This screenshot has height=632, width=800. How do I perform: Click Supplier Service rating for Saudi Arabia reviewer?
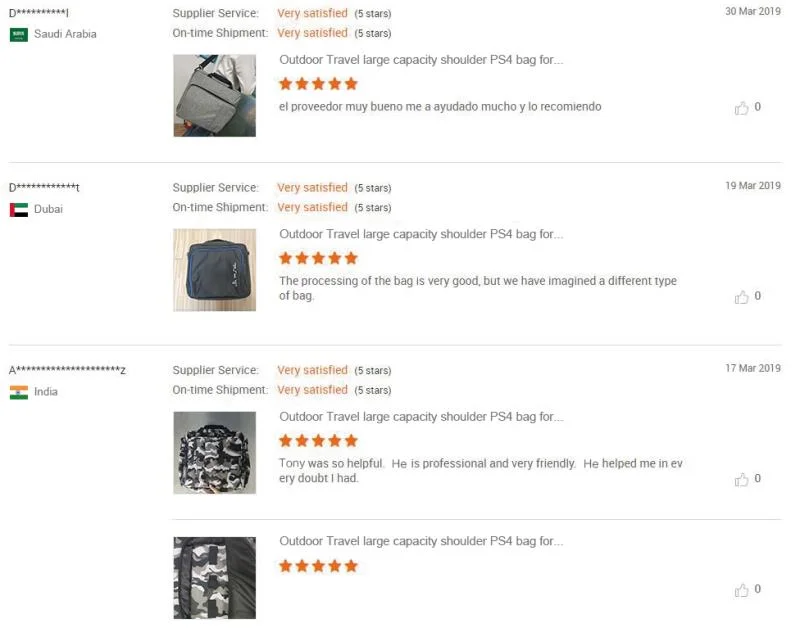312,14
